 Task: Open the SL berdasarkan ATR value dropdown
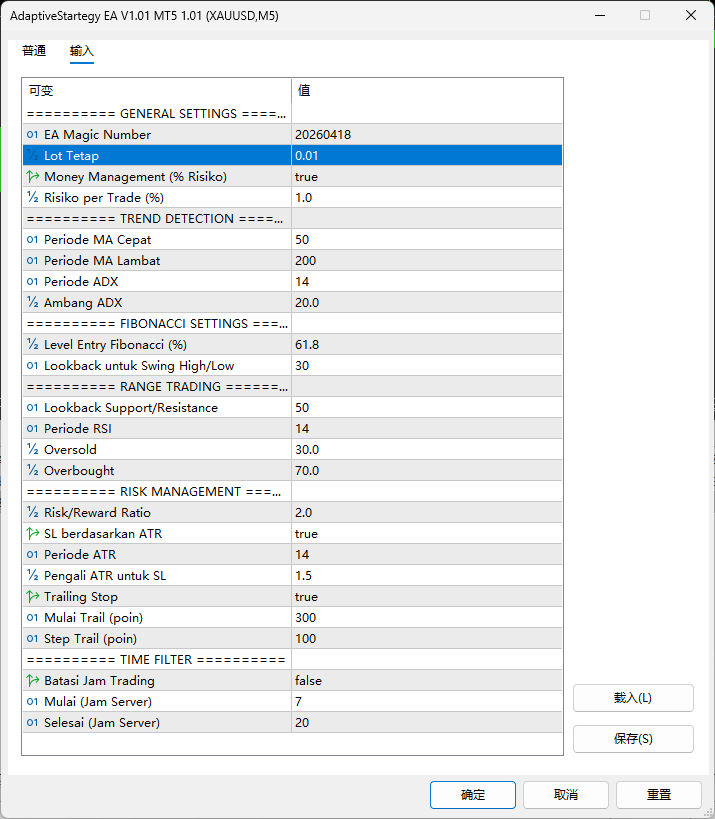pos(426,534)
